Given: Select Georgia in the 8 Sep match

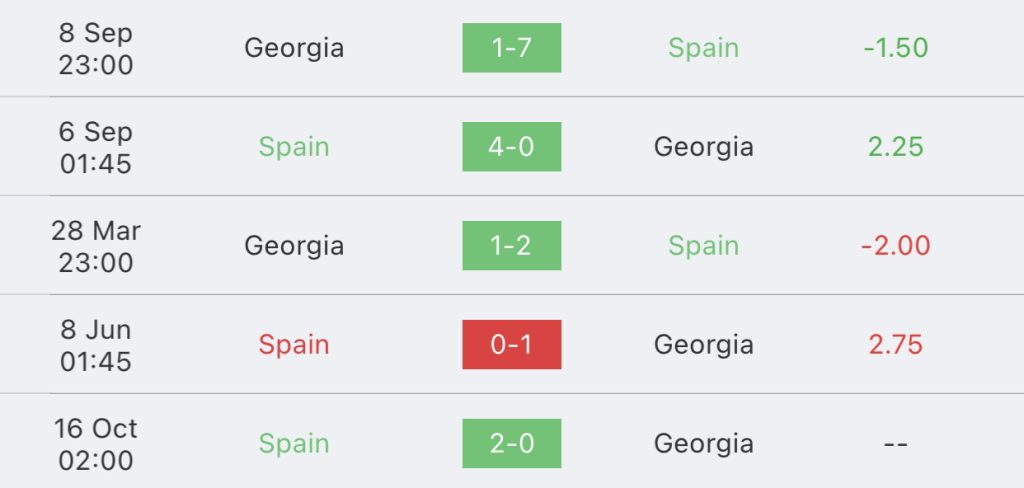Looking at the screenshot, I should pos(294,48).
